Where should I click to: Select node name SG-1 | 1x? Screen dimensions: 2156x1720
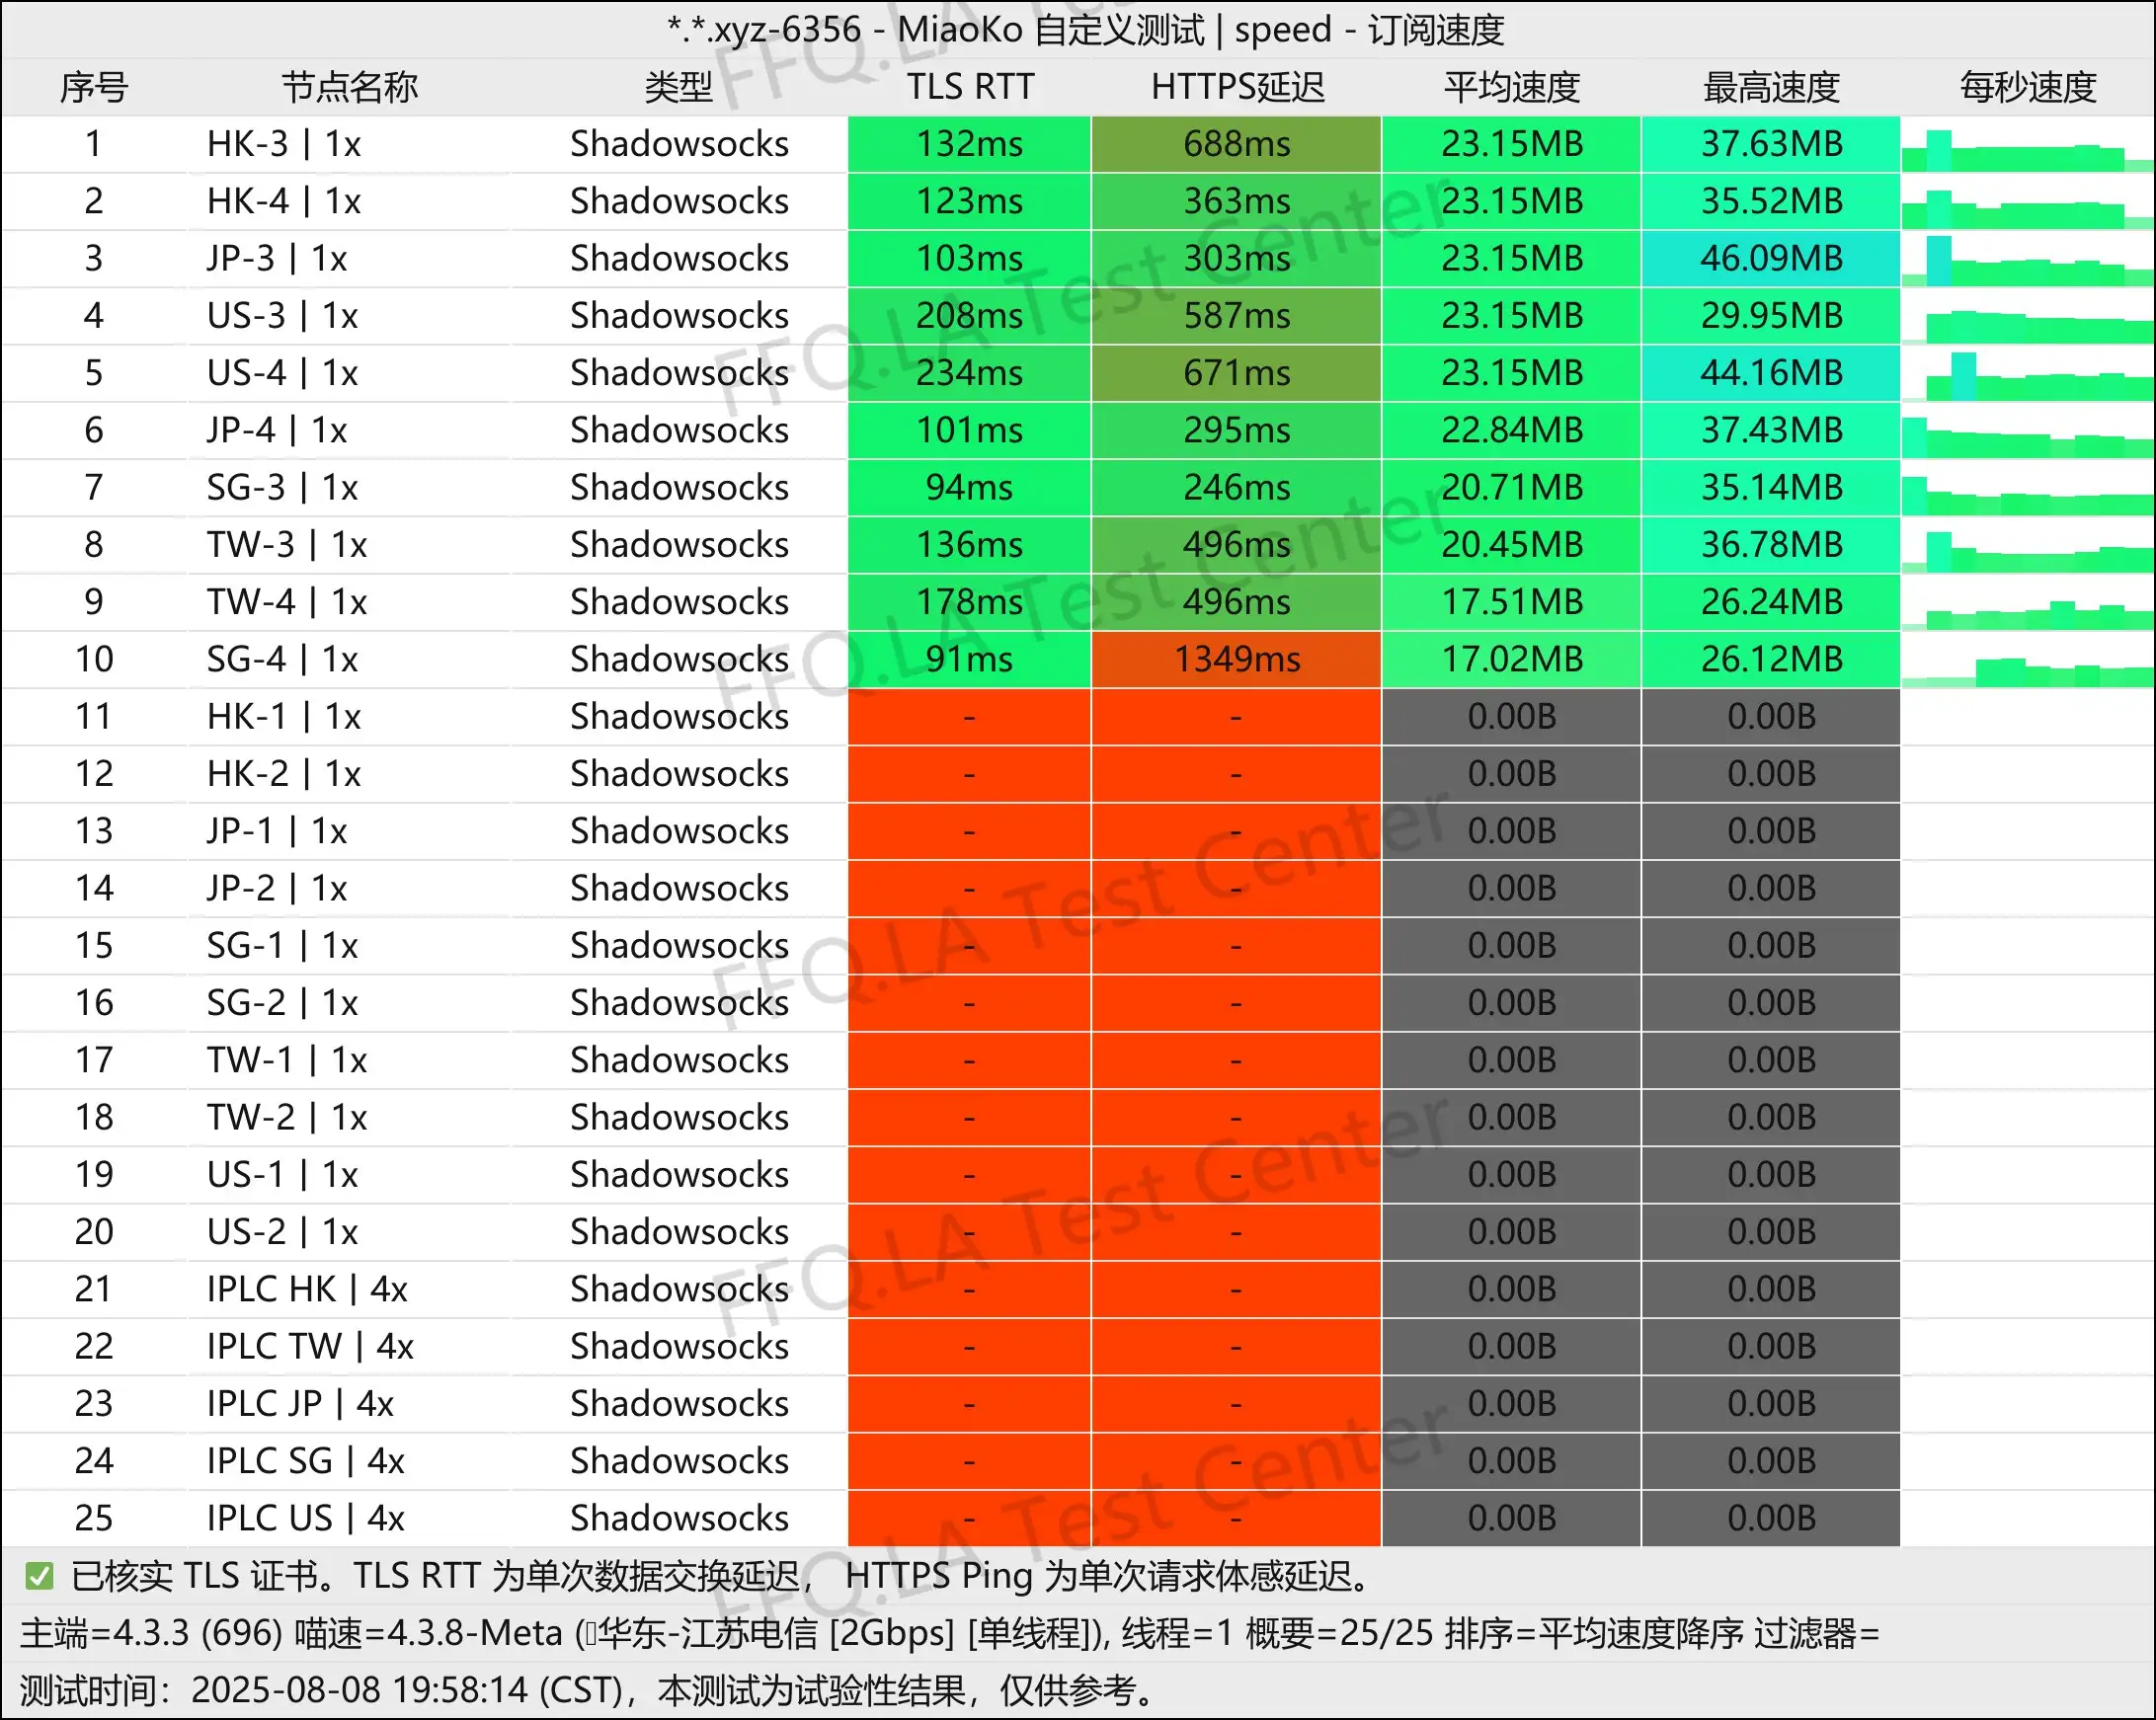pos(282,946)
